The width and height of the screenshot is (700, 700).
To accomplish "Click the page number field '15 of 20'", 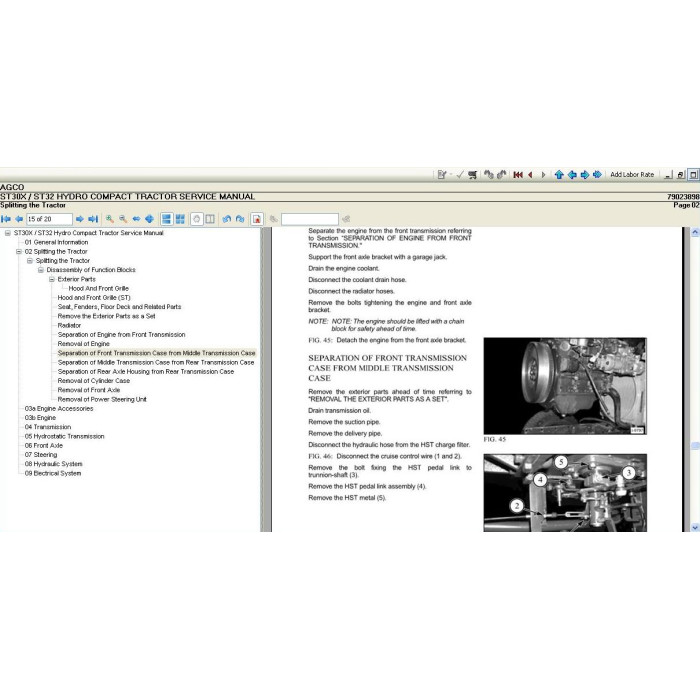I will (49, 219).
